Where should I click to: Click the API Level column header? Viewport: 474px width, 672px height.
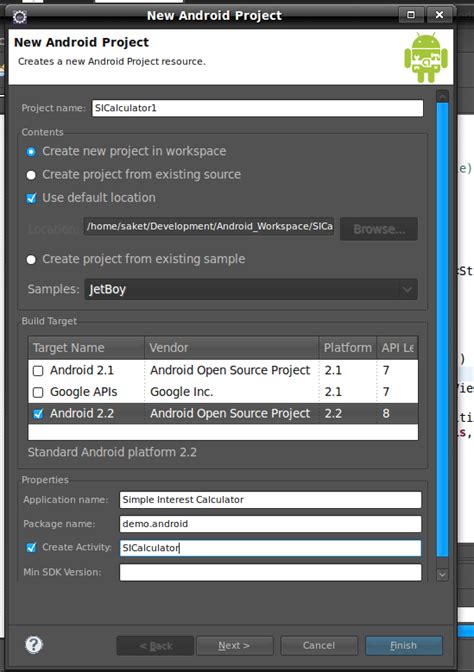(x=397, y=348)
